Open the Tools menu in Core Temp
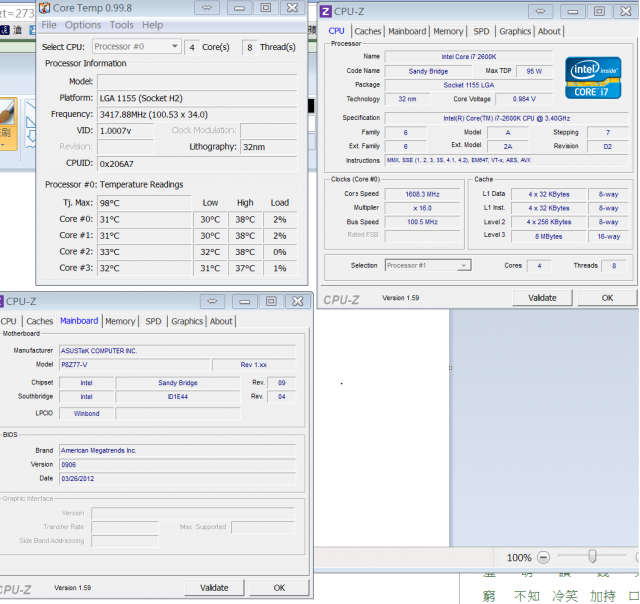This screenshot has height=604, width=640. 121,25
